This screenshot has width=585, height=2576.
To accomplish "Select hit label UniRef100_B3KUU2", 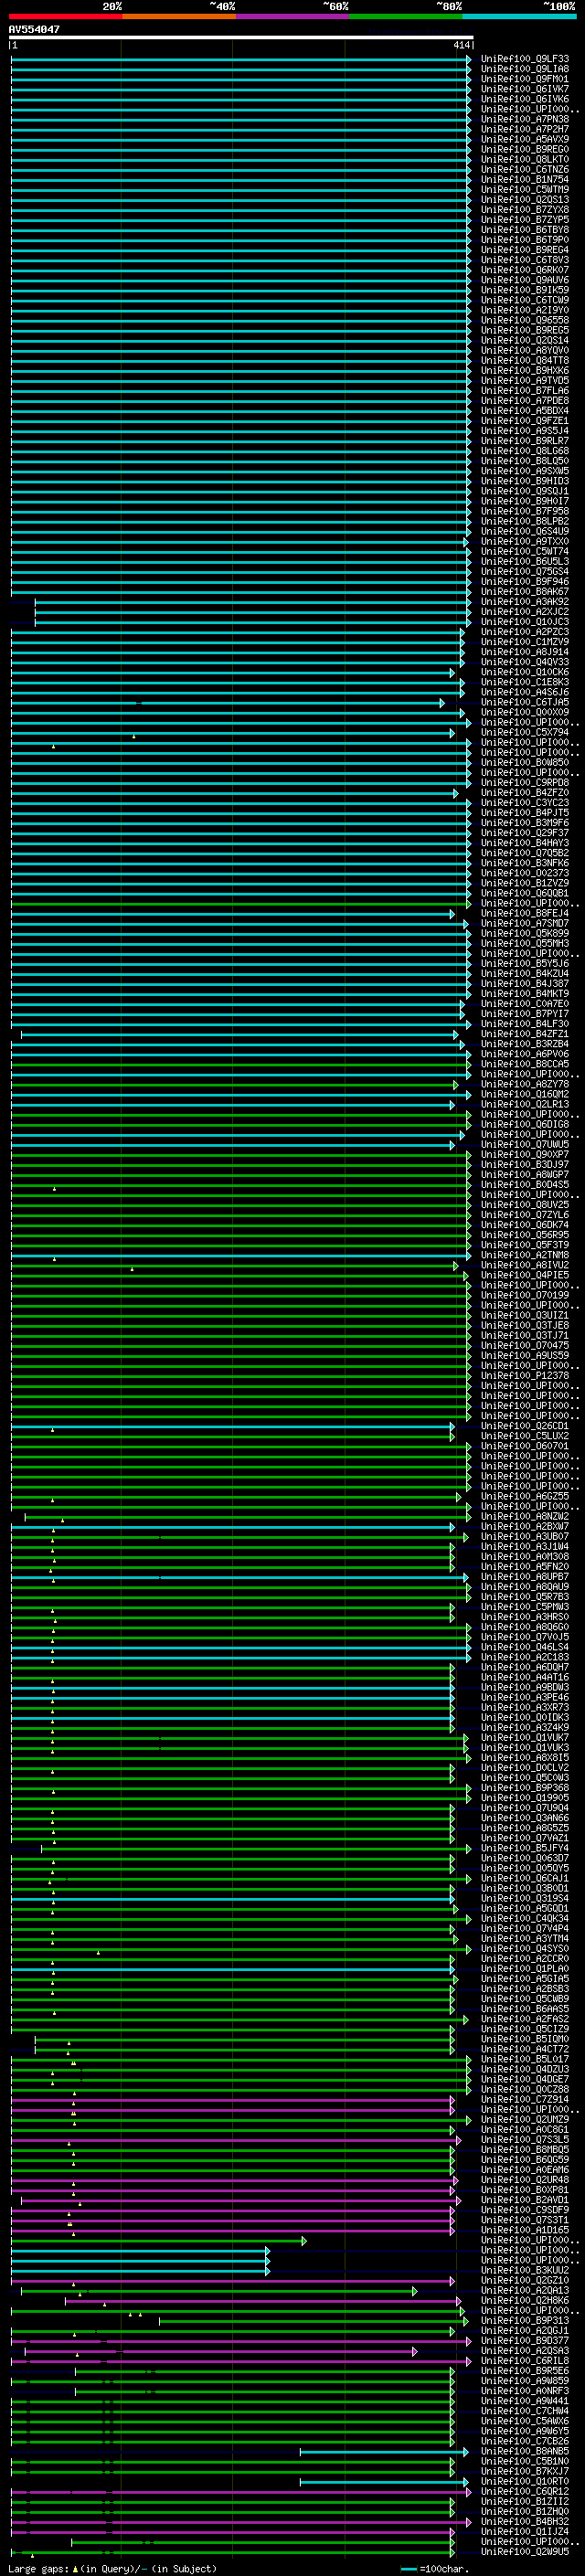I will coord(524,2270).
